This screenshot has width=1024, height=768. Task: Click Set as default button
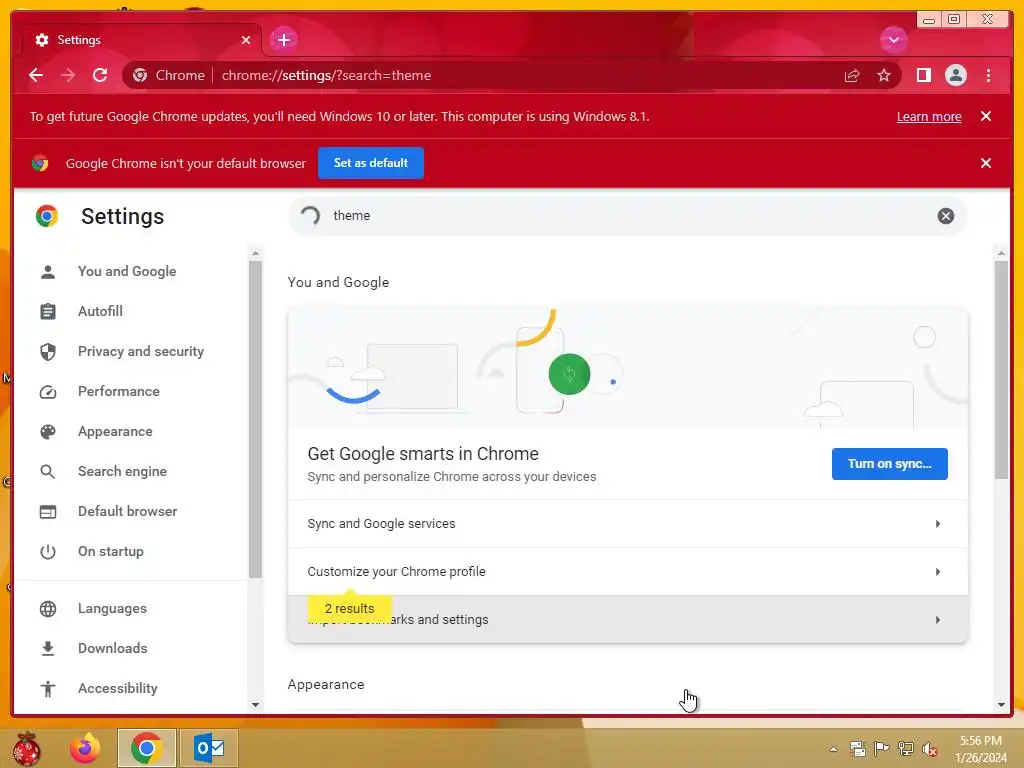coord(370,163)
